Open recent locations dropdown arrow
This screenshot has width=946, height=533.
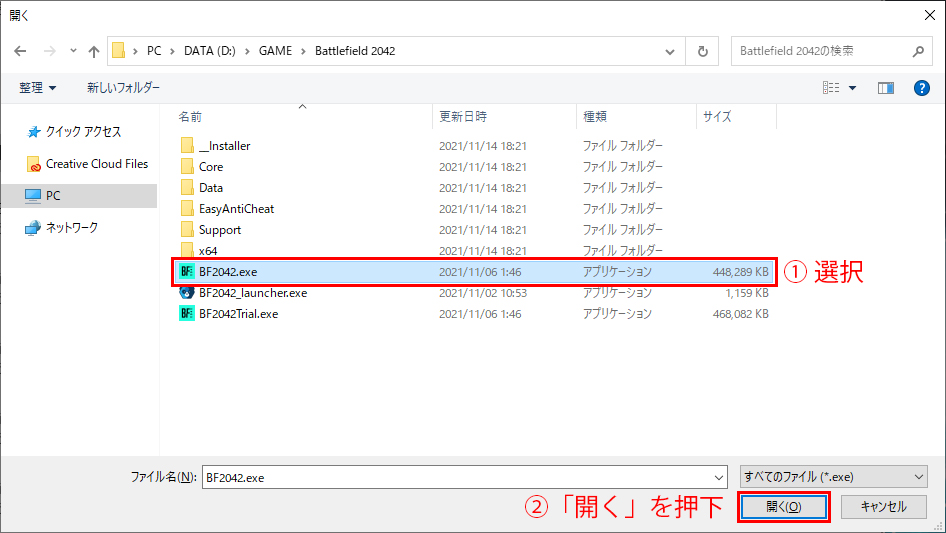click(x=73, y=51)
